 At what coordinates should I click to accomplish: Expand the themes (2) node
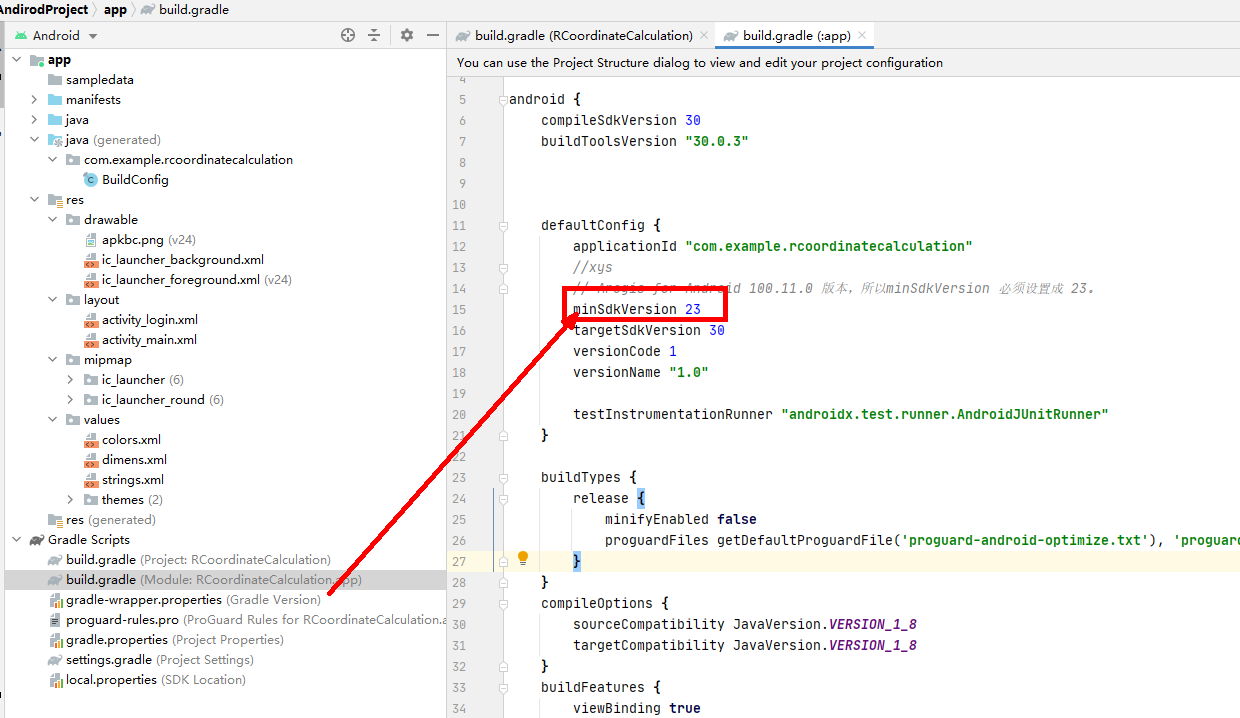click(x=71, y=500)
